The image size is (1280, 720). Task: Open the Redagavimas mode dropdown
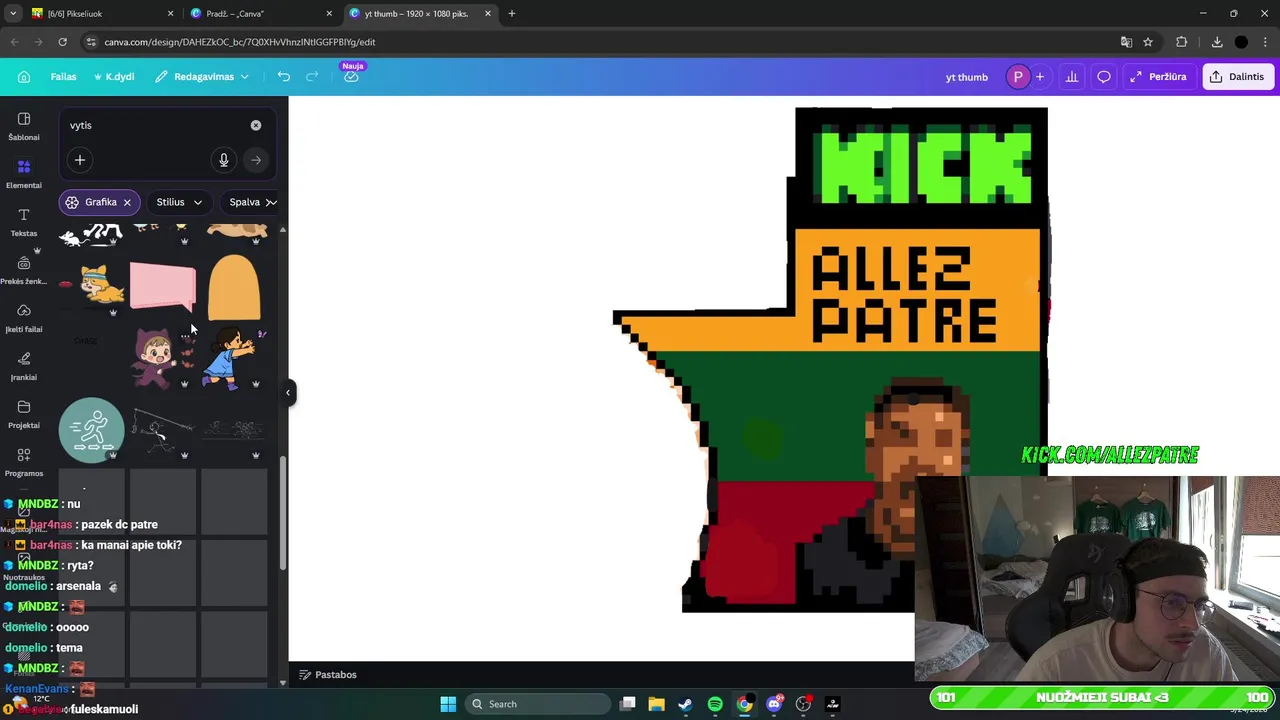coord(202,77)
